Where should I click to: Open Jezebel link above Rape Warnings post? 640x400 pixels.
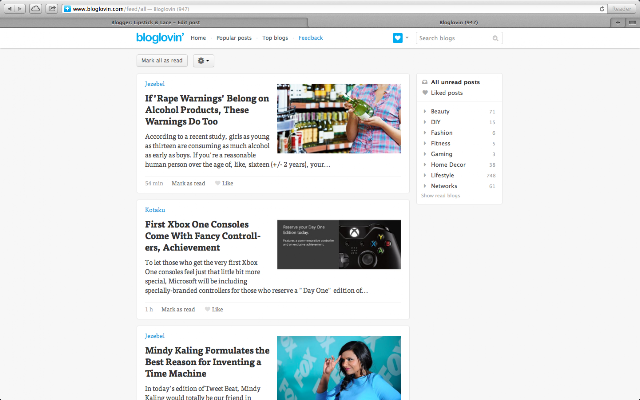tap(155, 84)
